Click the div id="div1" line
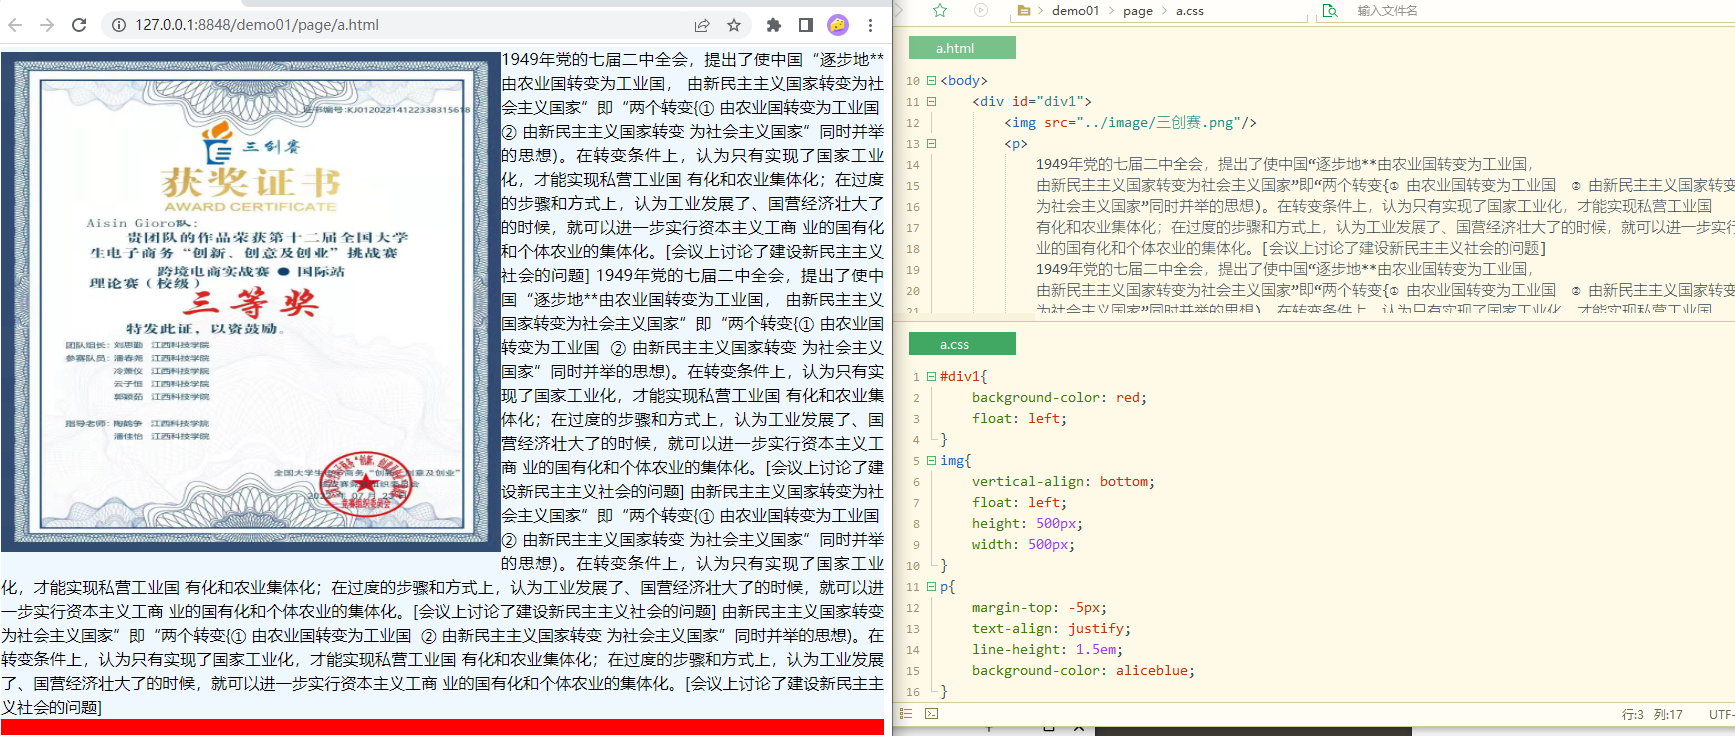This screenshot has width=1735, height=736. (x=1032, y=101)
